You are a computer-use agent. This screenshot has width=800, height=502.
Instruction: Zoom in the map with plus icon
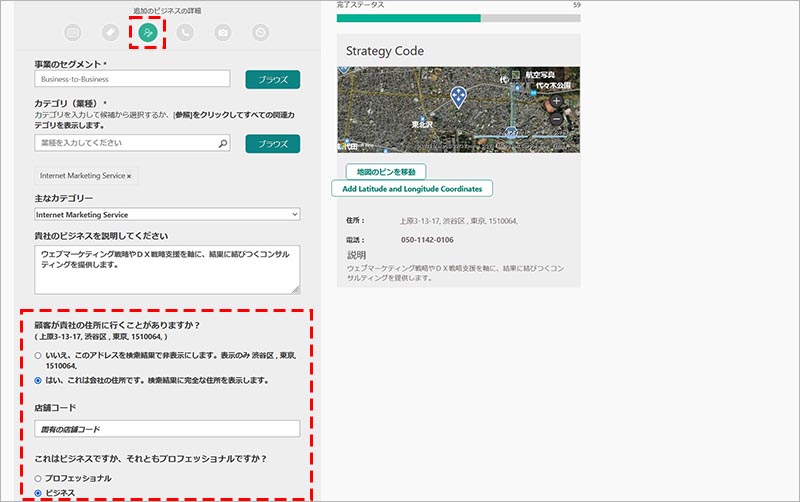[x=556, y=101]
